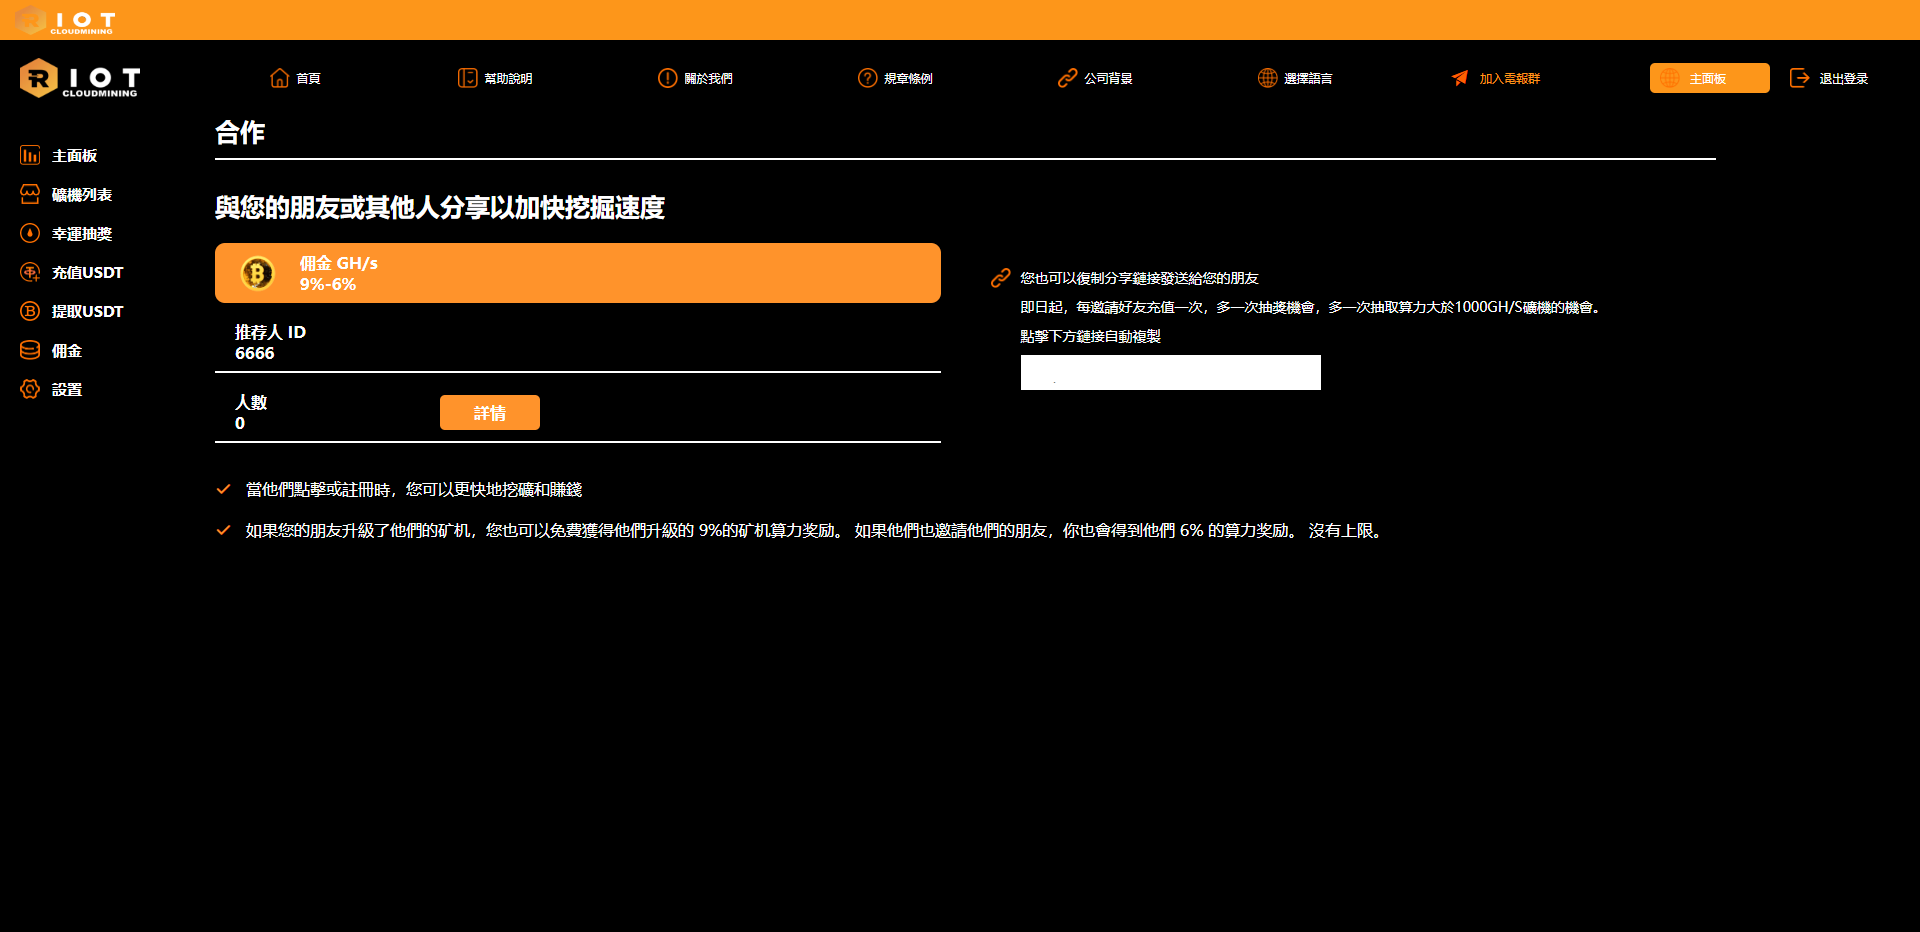Open the 選擇語言 language selector
Image resolution: width=1920 pixels, height=932 pixels.
[x=1295, y=78]
